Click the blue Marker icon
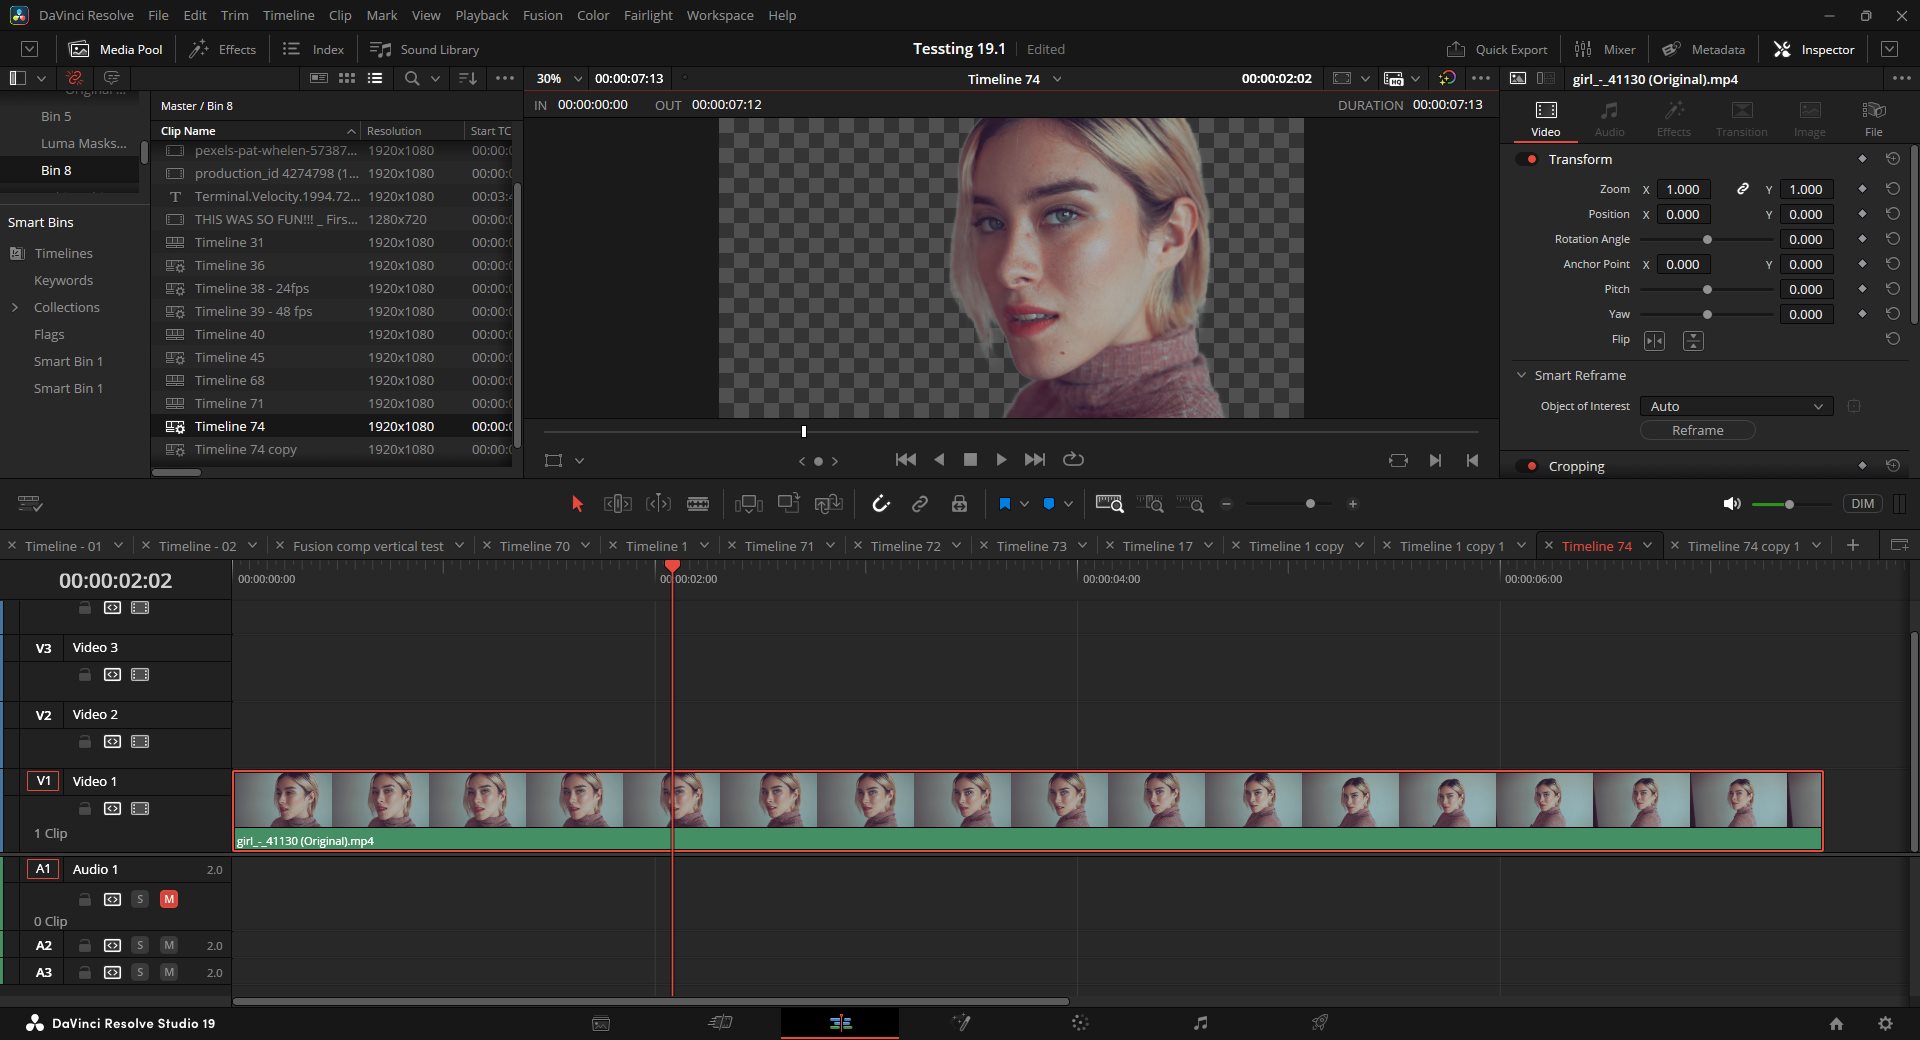The width and height of the screenshot is (1920, 1040). tap(1049, 504)
